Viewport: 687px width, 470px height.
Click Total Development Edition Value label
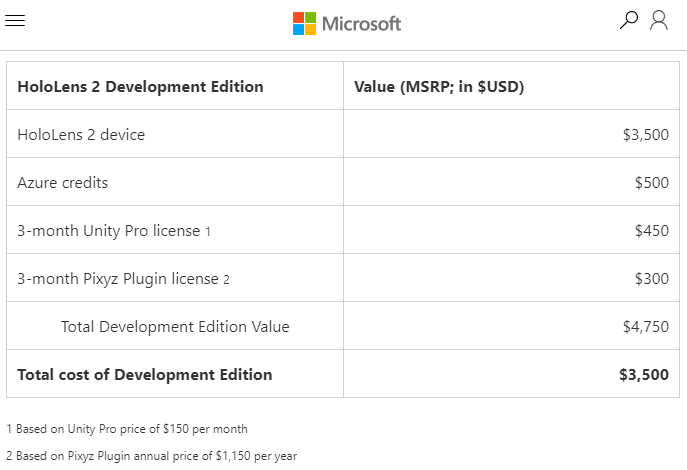coord(175,326)
